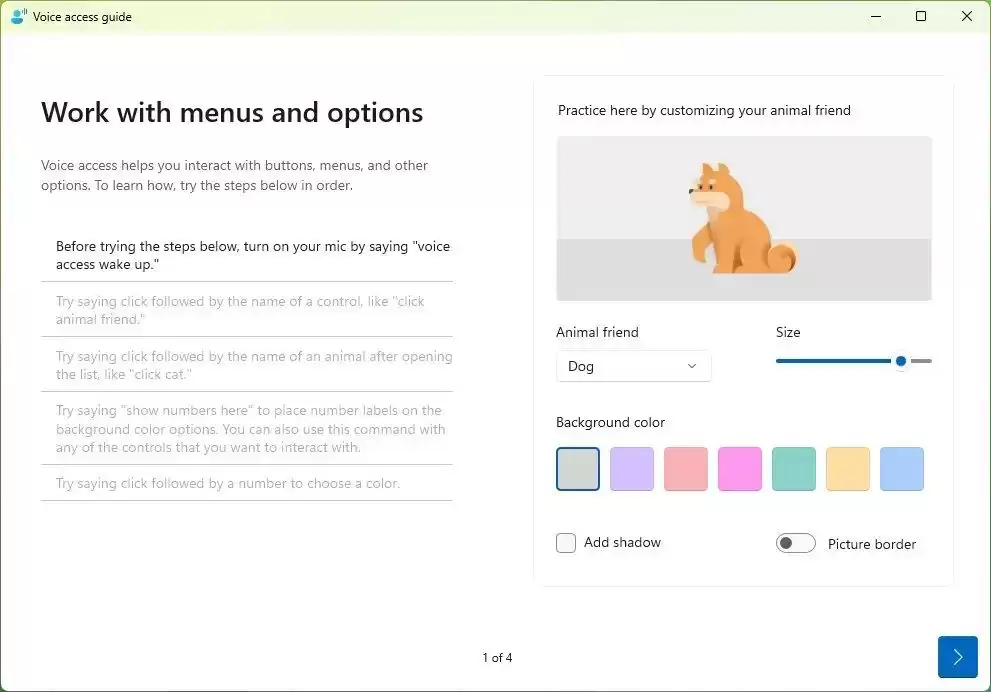The height and width of the screenshot is (692, 991).
Task: Choose the light pink background swatch
Action: click(686, 469)
